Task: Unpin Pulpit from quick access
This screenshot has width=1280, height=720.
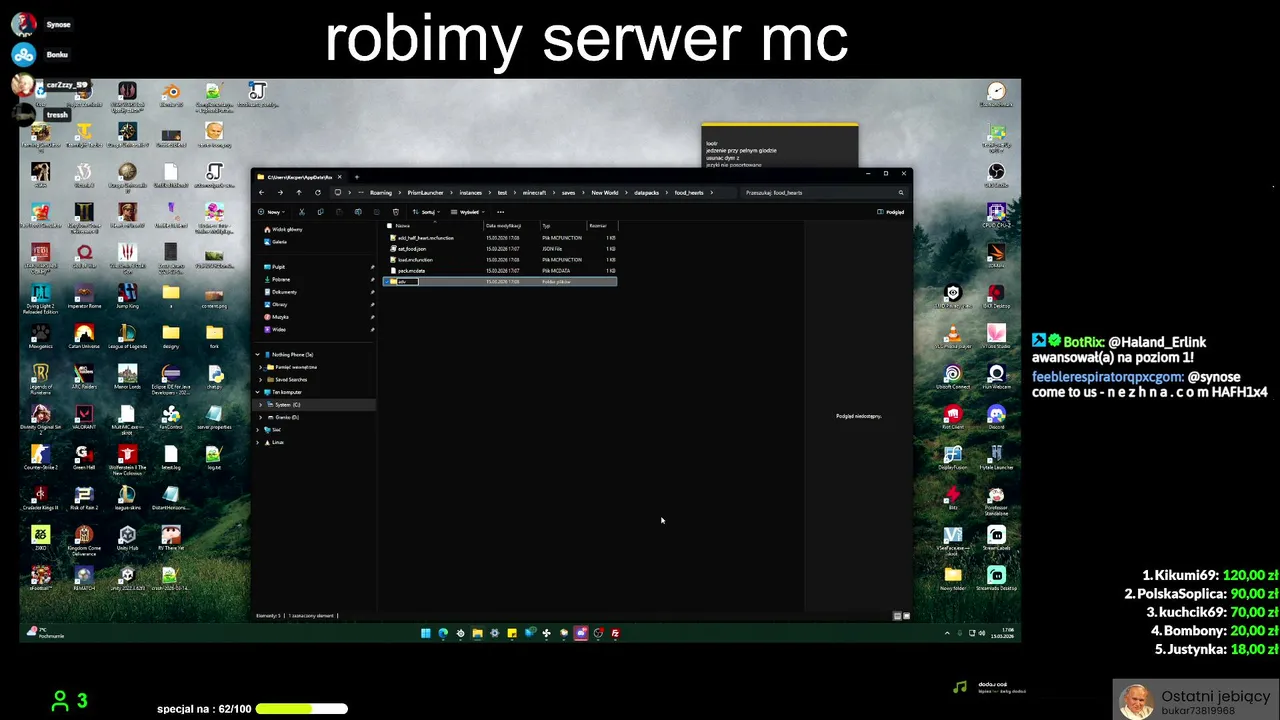Action: [372, 267]
